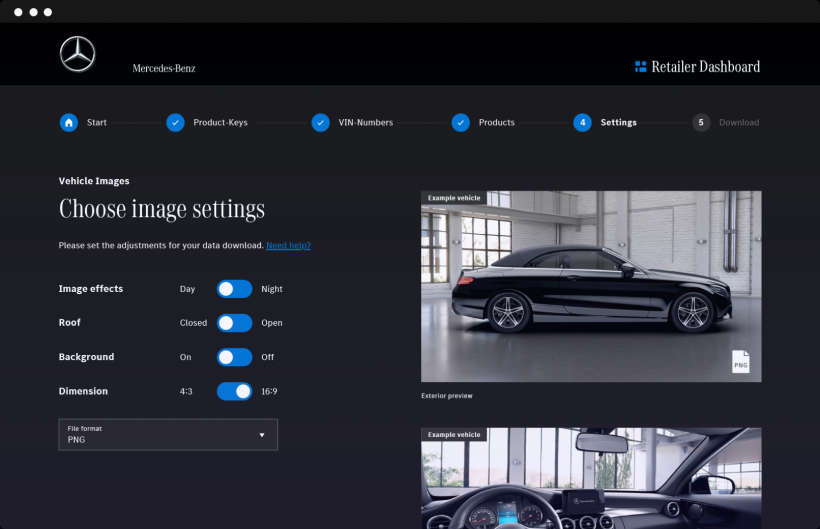Click the Mercedes-Benz wordmark
Viewport: 820px width, 529px height.
pos(164,68)
